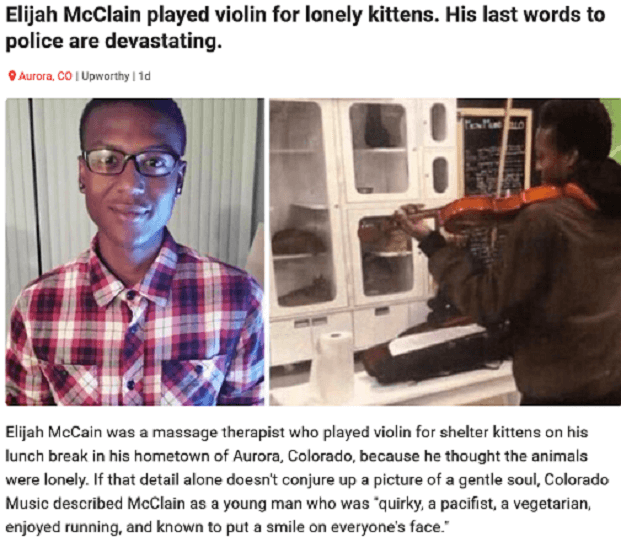The width and height of the screenshot is (621, 537).
Task: Click the eyeglasses in the left portrait
Action: pyautogui.click(x=132, y=162)
